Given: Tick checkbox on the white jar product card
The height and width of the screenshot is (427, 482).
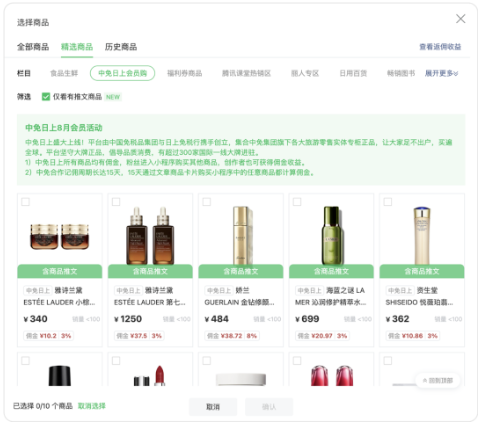Looking at the screenshot, I should coord(207,361).
